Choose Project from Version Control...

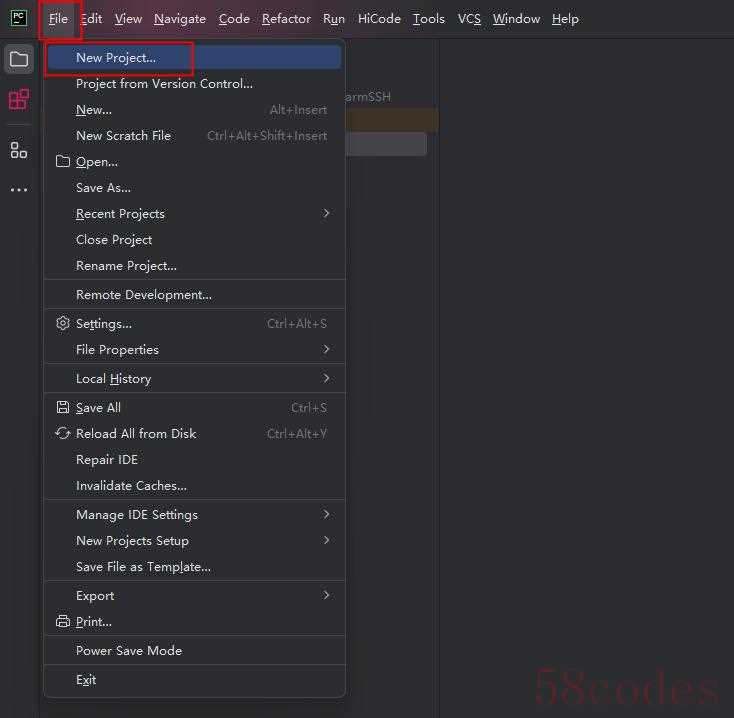194,84
